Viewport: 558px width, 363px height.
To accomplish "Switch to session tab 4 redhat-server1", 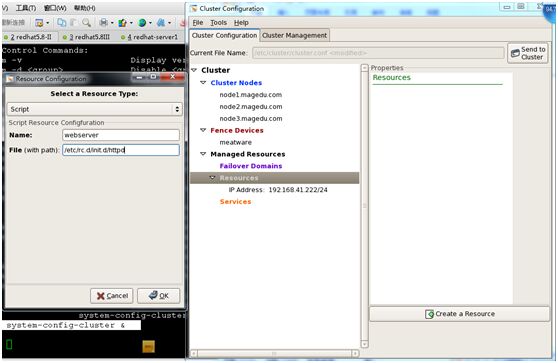I will (149, 37).
